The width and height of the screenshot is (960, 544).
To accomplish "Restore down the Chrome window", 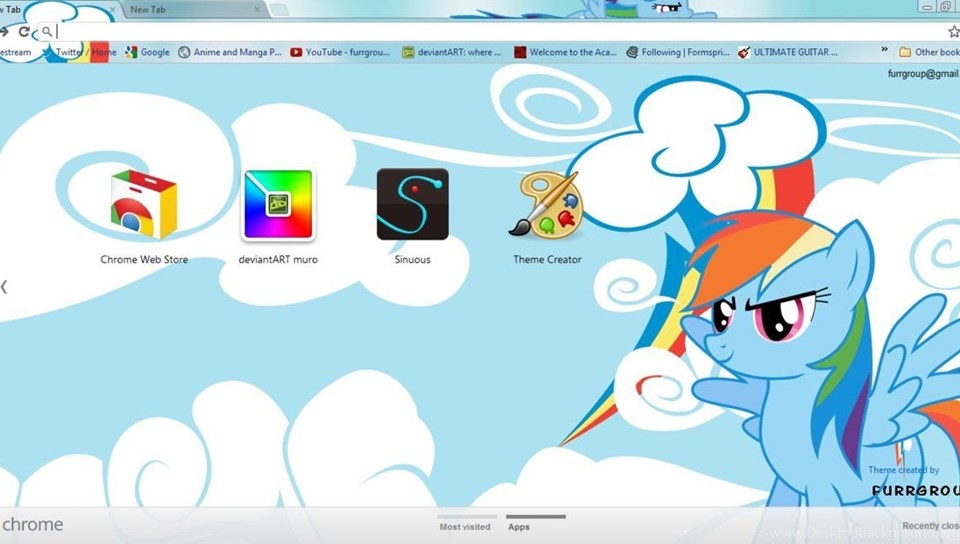I will [x=946, y=7].
